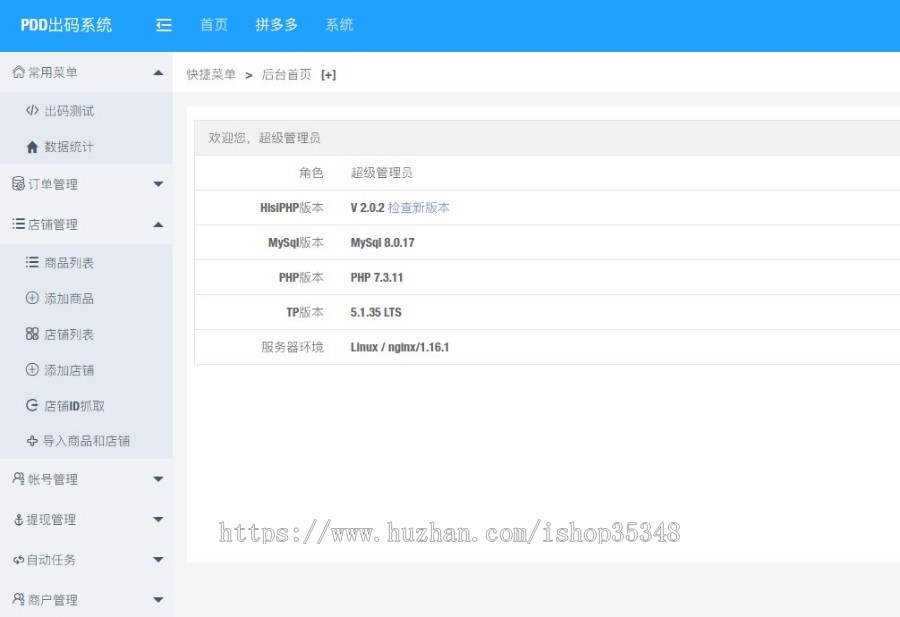Screen dimensions: 900x617
Task: Click the 店铺管理 list icon
Action: point(18,224)
